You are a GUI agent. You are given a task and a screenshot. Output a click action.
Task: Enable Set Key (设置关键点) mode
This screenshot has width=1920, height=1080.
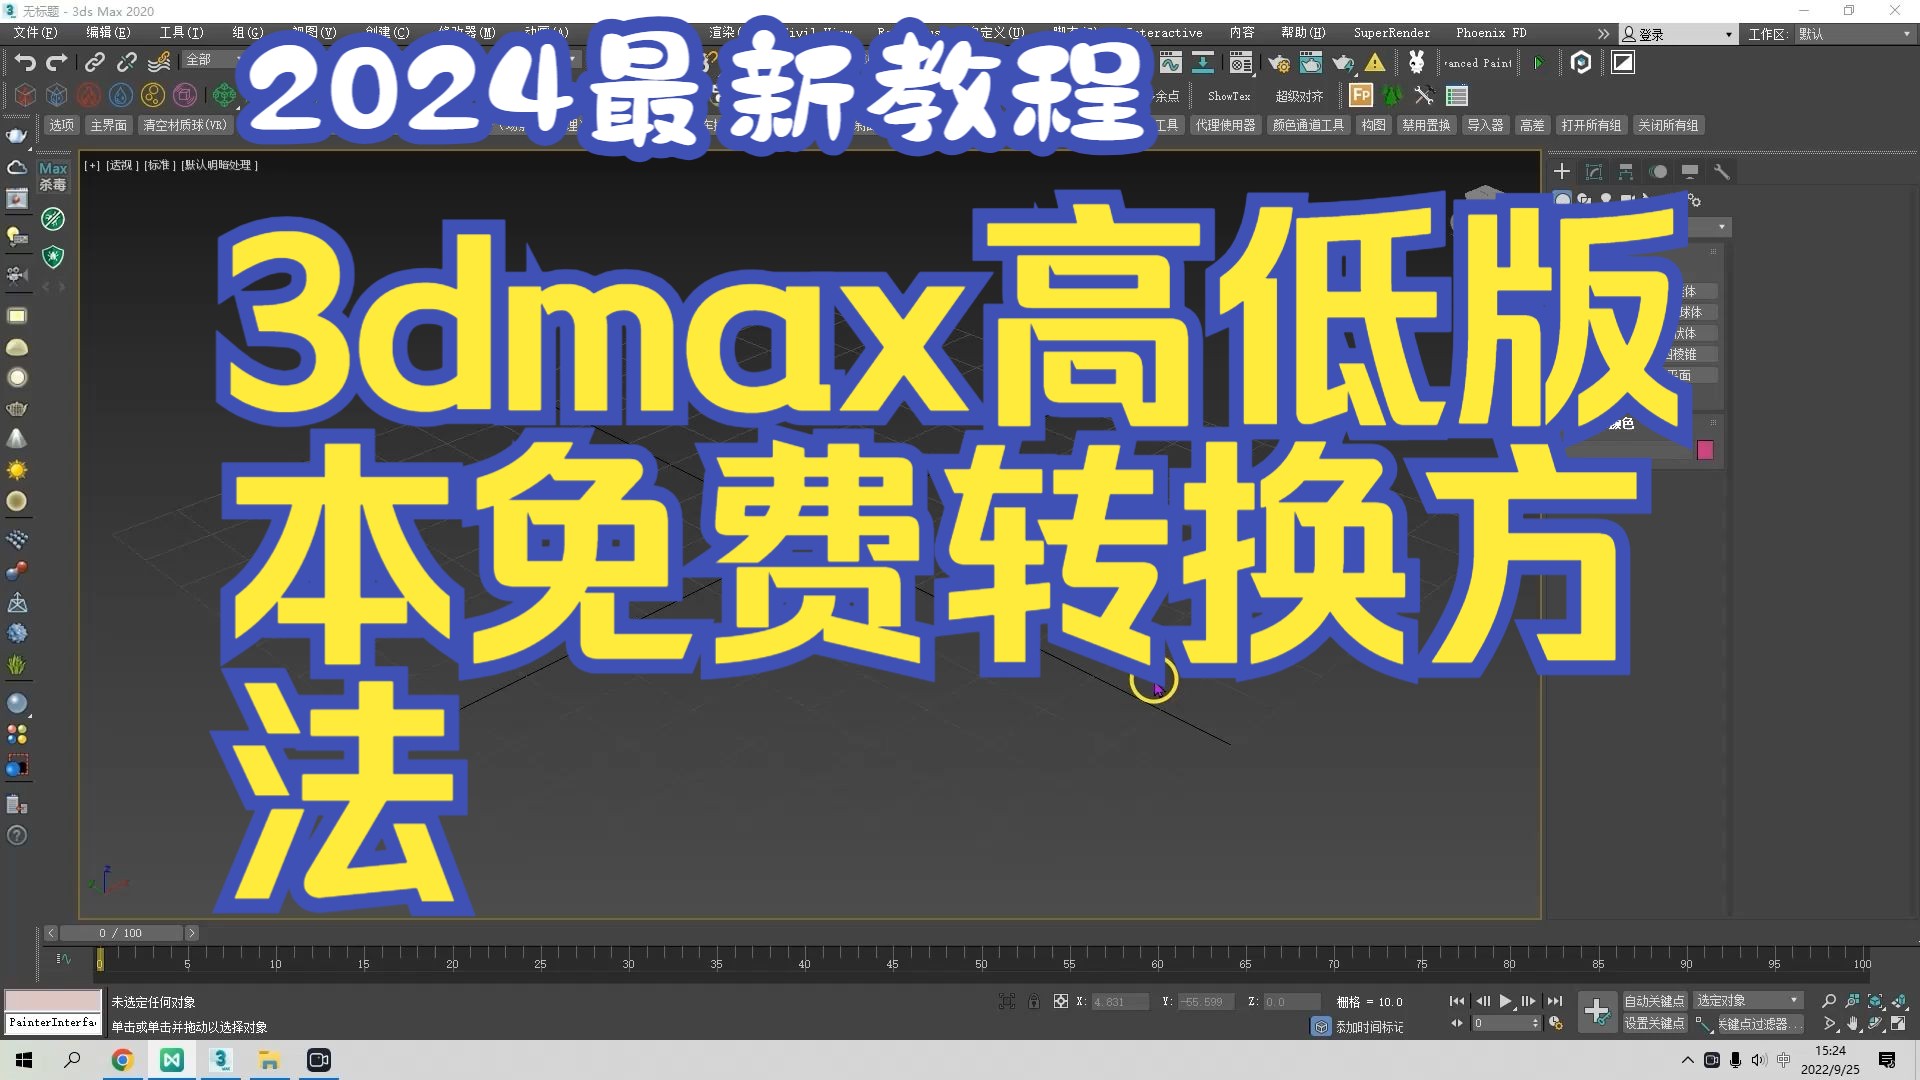[x=1654, y=1023]
